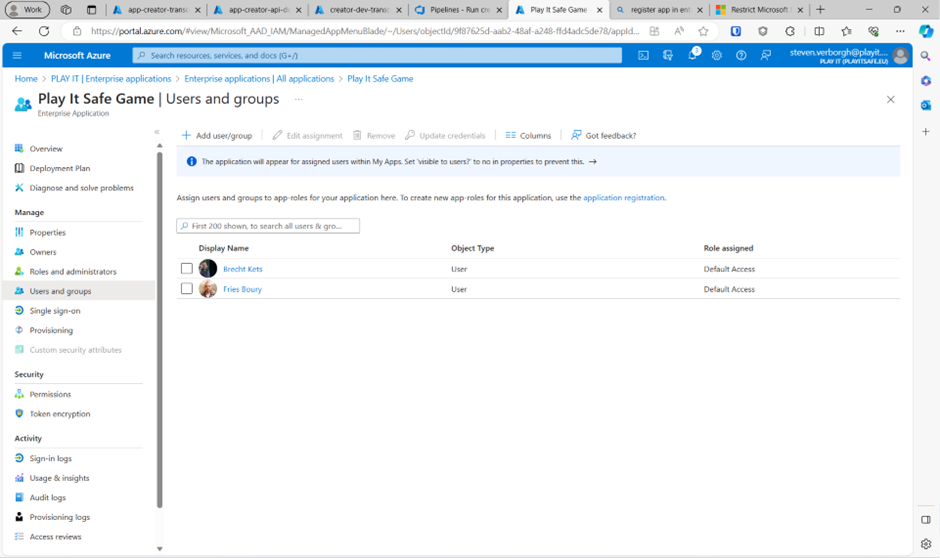Focus the users and groups search box

[x=268, y=226]
